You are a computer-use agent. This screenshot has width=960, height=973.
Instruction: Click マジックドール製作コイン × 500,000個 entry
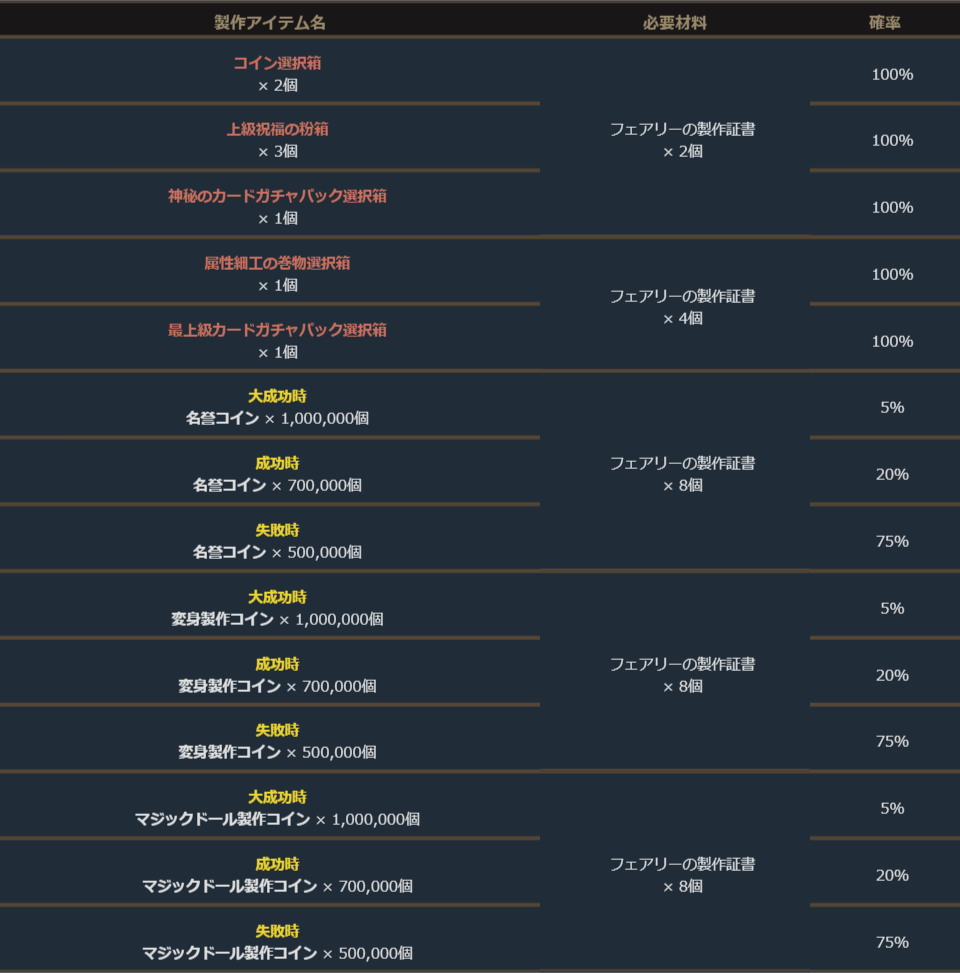277,953
